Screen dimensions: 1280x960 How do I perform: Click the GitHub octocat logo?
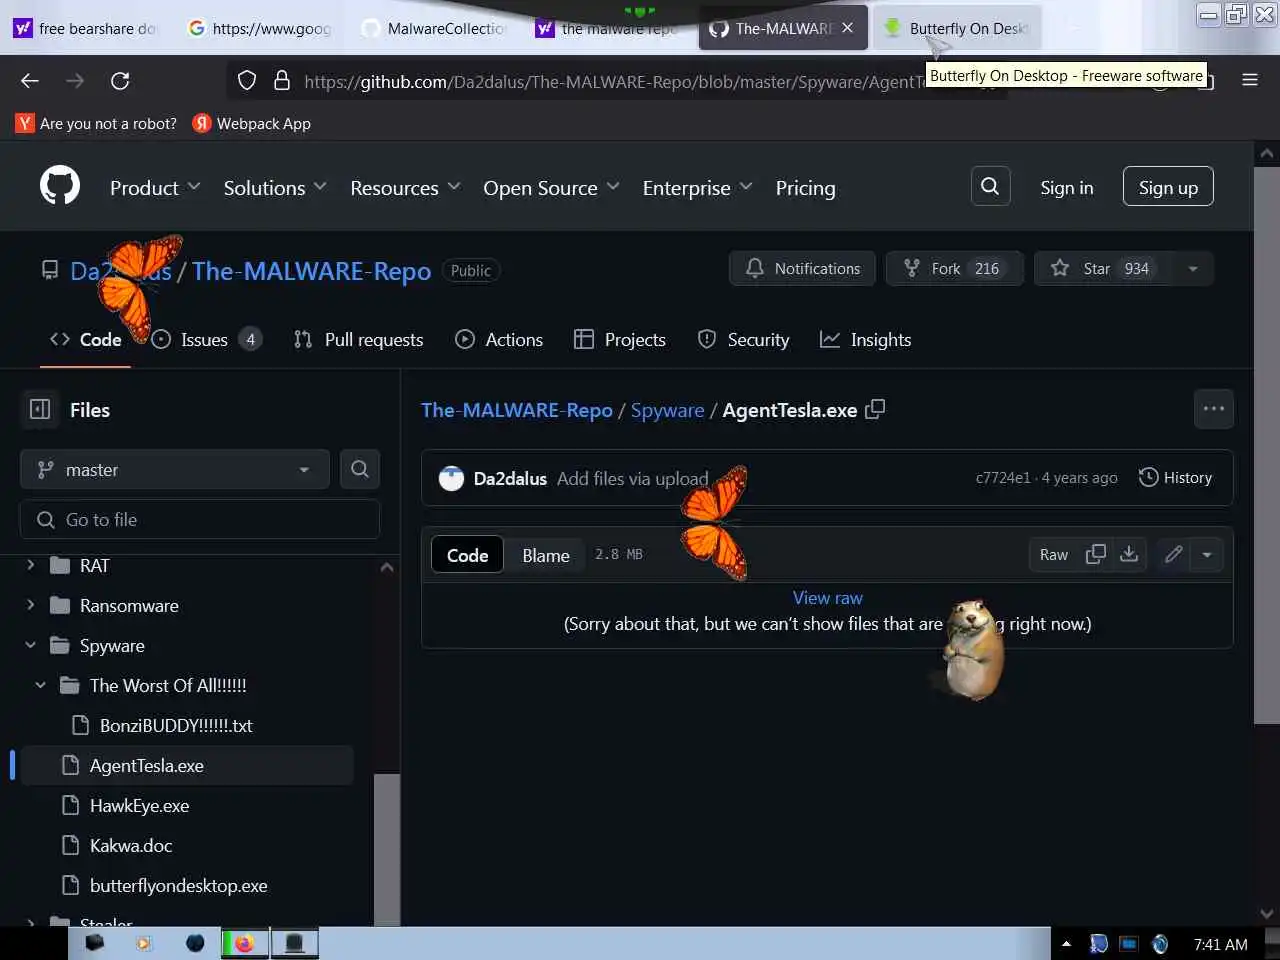coord(60,187)
